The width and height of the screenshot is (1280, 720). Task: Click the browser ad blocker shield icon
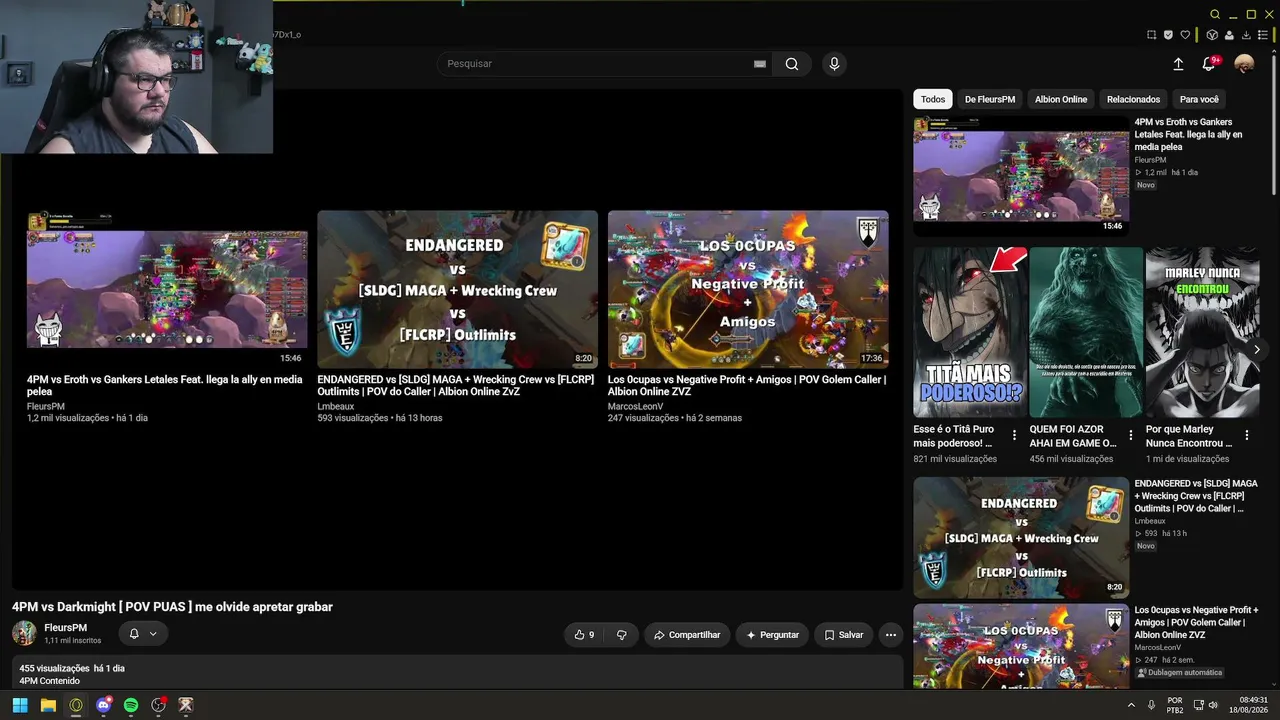(1168, 35)
